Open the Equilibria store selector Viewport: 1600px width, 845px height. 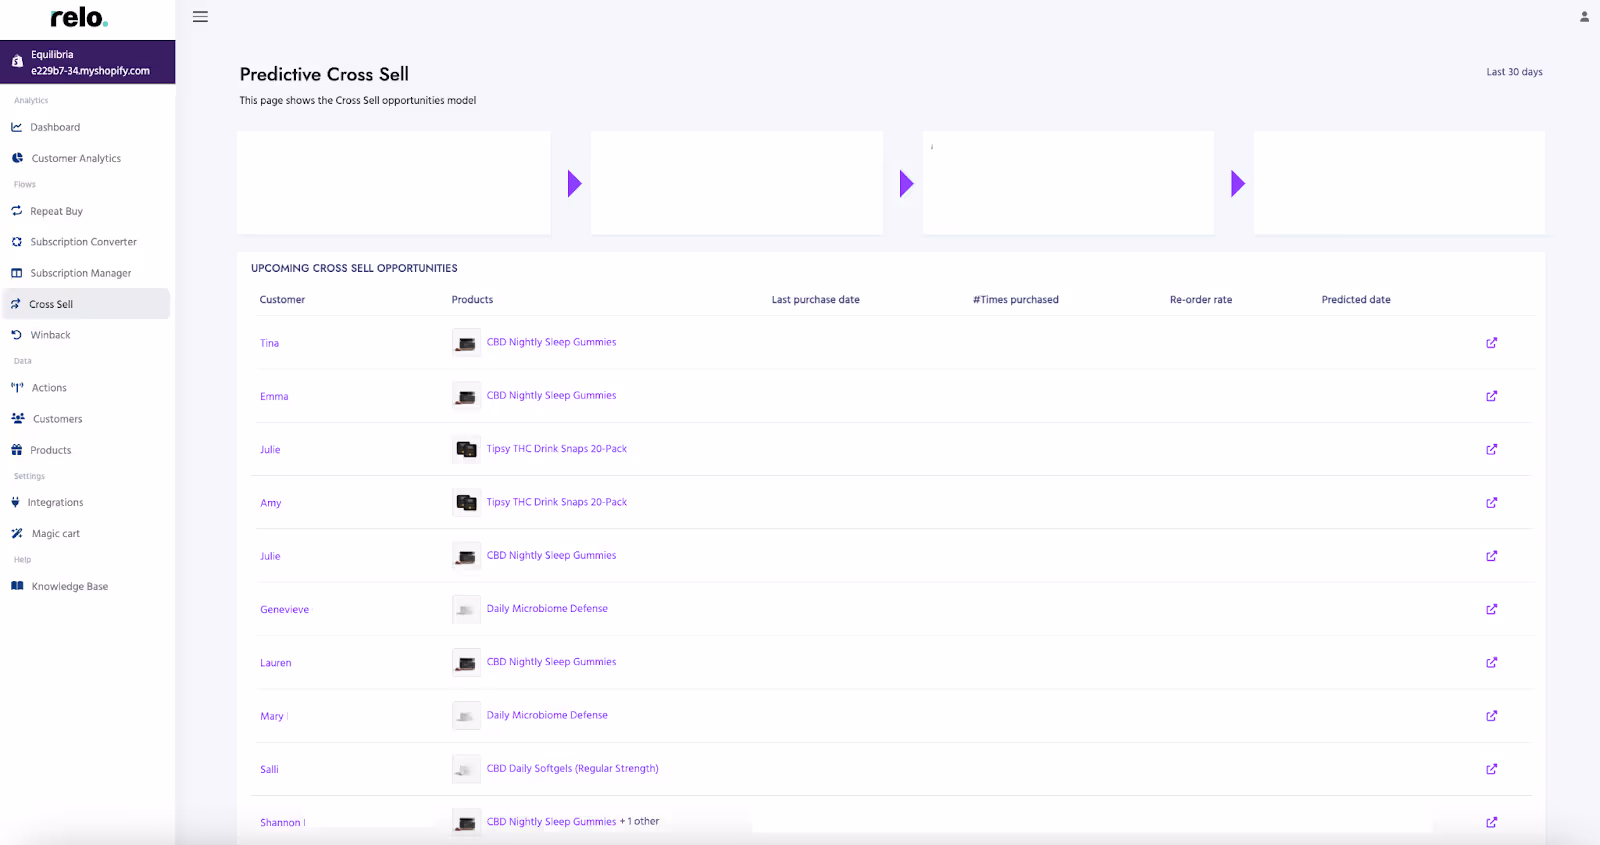click(x=88, y=62)
